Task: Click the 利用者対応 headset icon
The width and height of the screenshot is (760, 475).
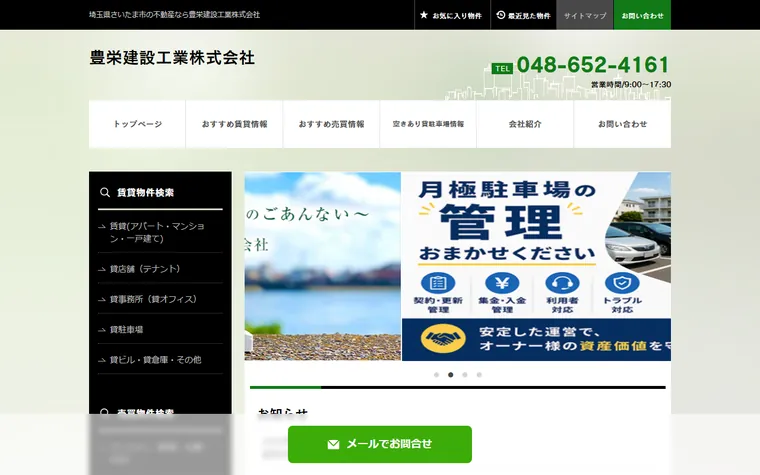Action: (562, 283)
